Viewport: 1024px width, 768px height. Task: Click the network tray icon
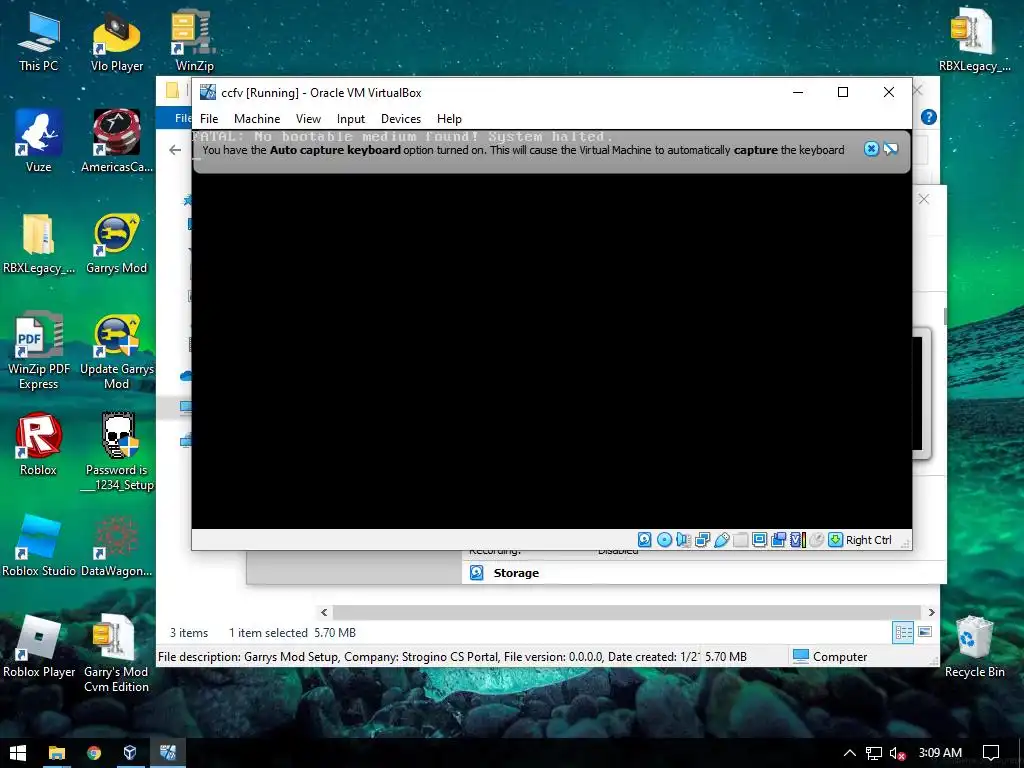[874, 753]
